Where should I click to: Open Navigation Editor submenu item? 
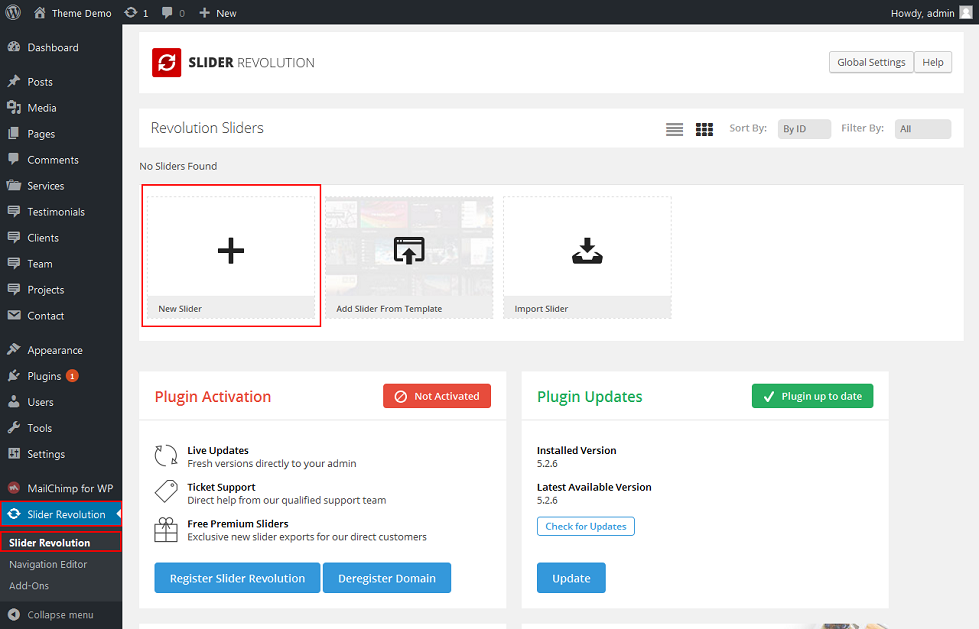[48, 564]
